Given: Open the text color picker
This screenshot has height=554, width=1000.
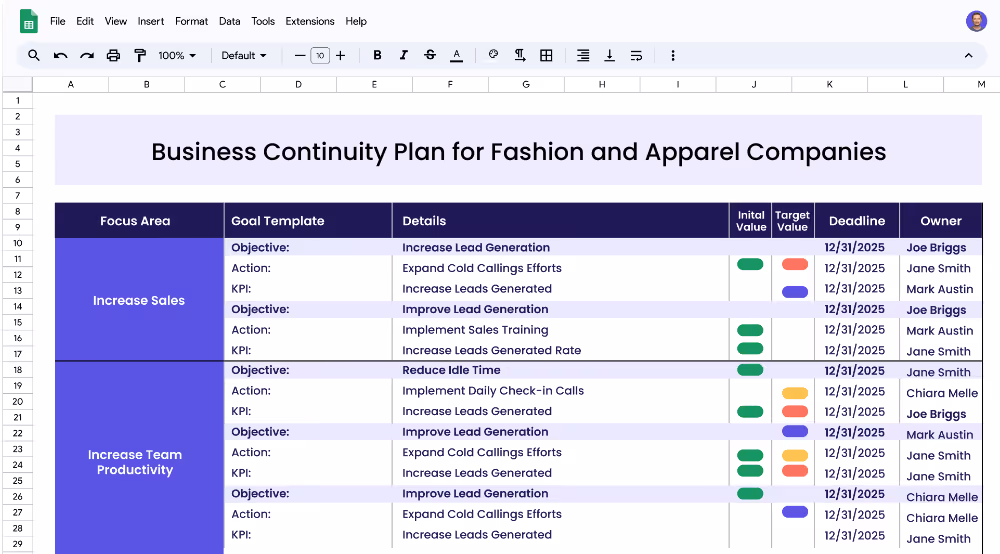Looking at the screenshot, I should 456,56.
